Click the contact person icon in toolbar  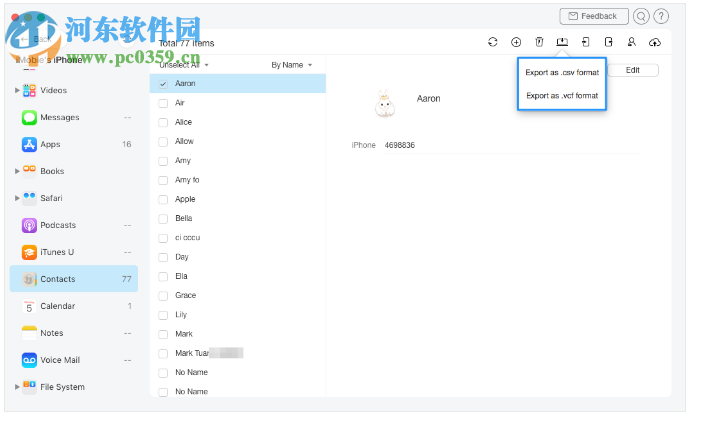point(631,42)
